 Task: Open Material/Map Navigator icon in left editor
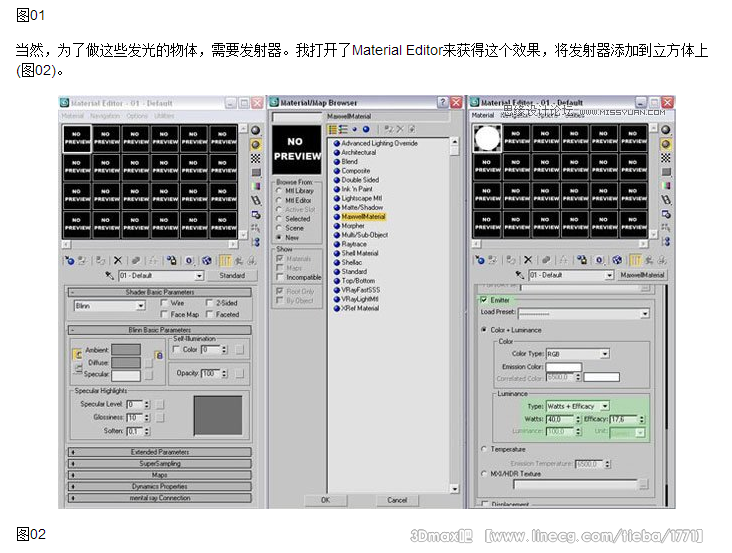point(255,242)
